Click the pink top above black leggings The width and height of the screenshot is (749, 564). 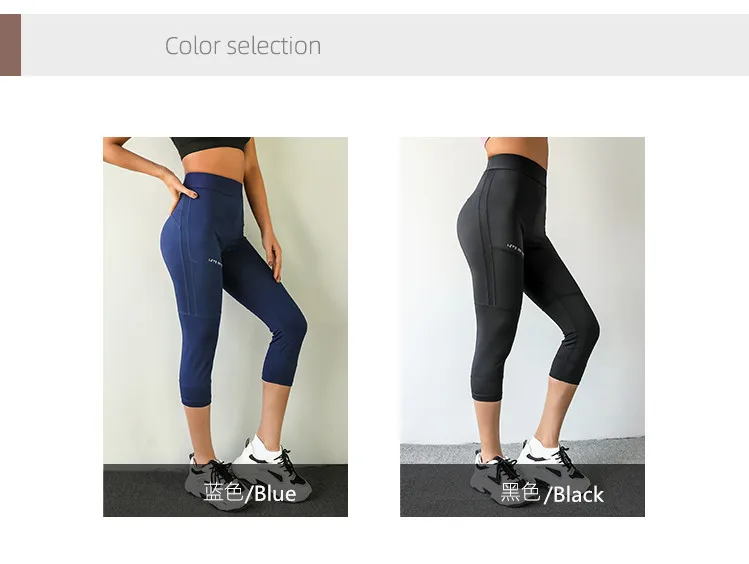click(x=486, y=141)
